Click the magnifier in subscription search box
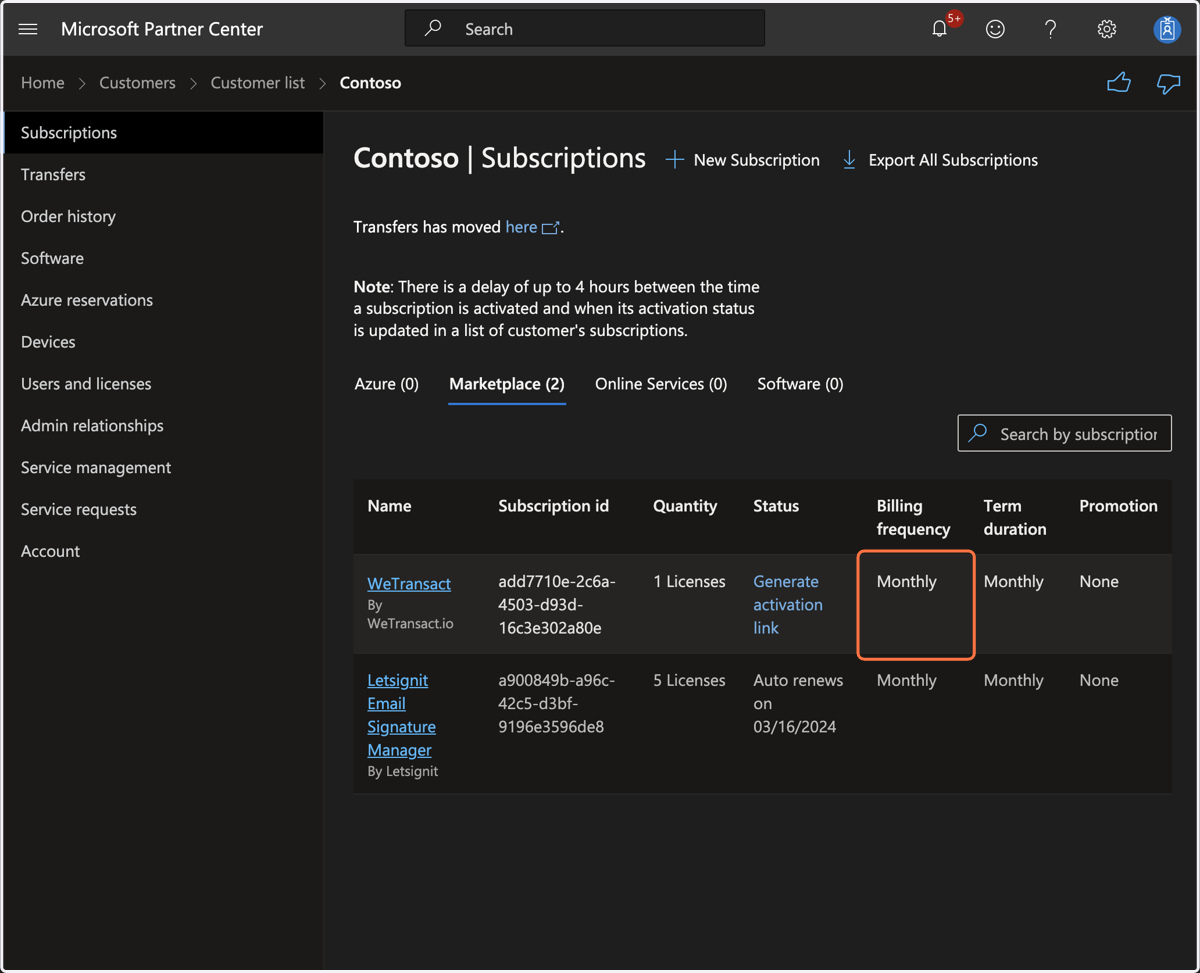Image resolution: width=1200 pixels, height=973 pixels. click(x=979, y=433)
